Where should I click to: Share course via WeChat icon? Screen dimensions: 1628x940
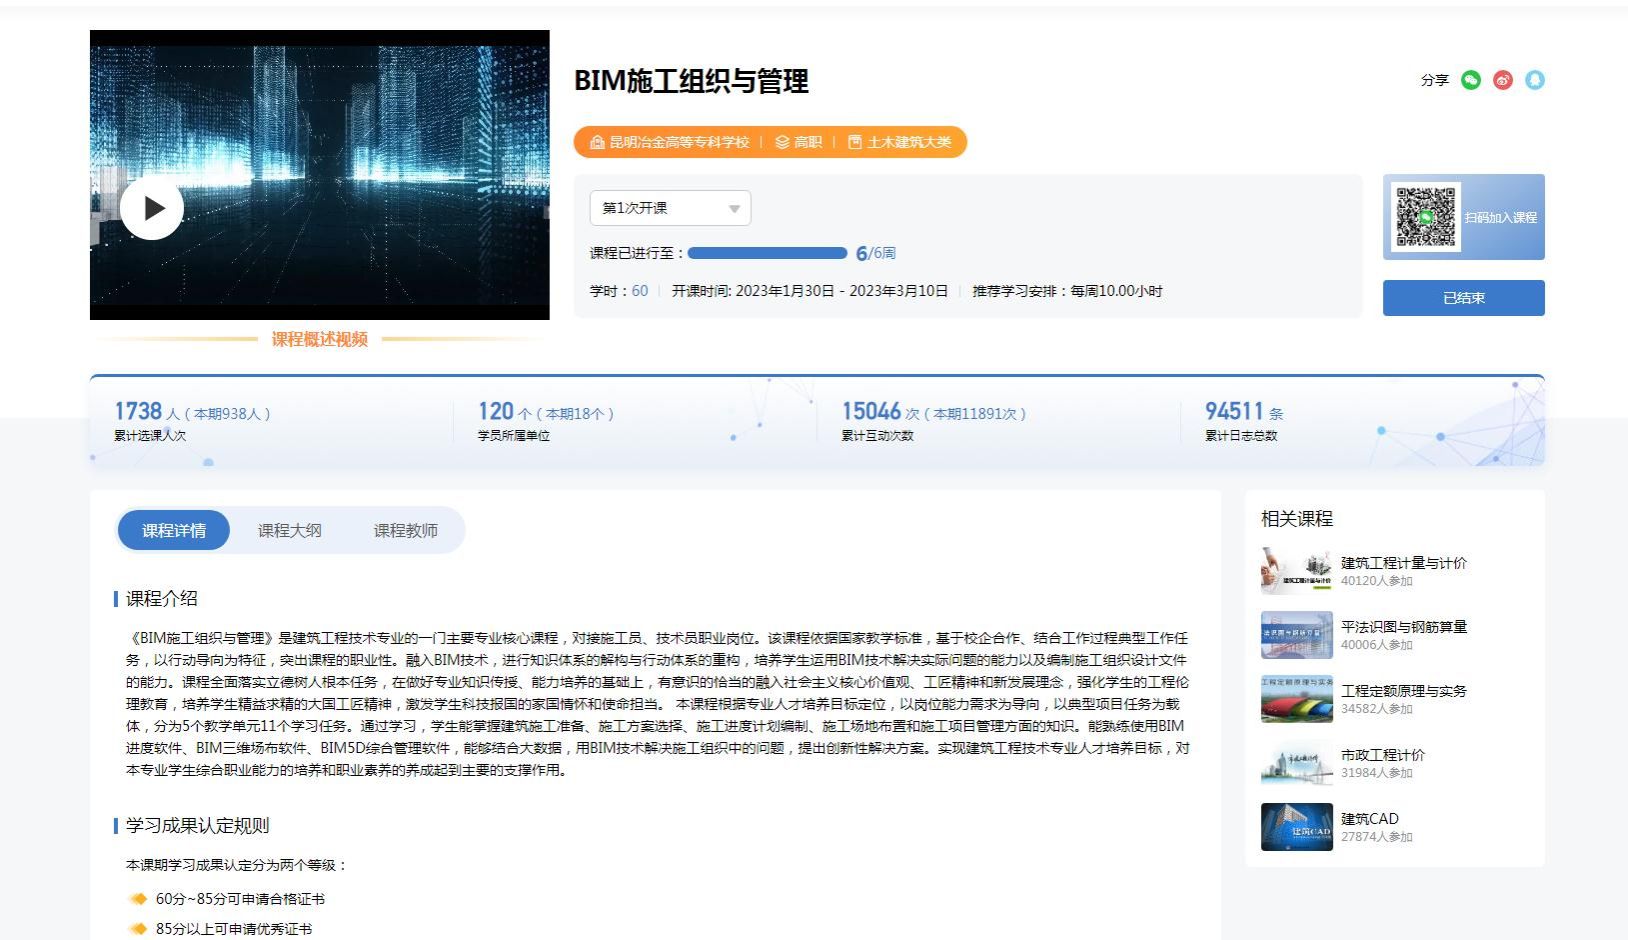coord(1470,80)
